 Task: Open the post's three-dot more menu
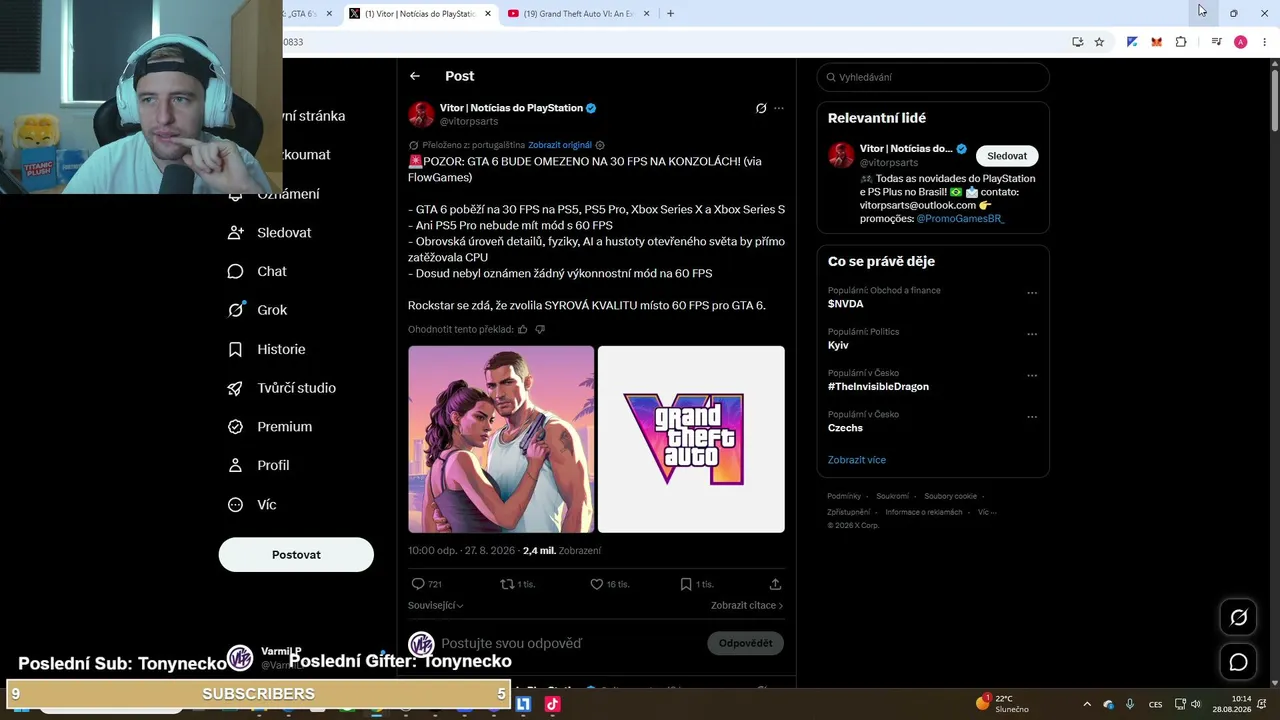(779, 108)
